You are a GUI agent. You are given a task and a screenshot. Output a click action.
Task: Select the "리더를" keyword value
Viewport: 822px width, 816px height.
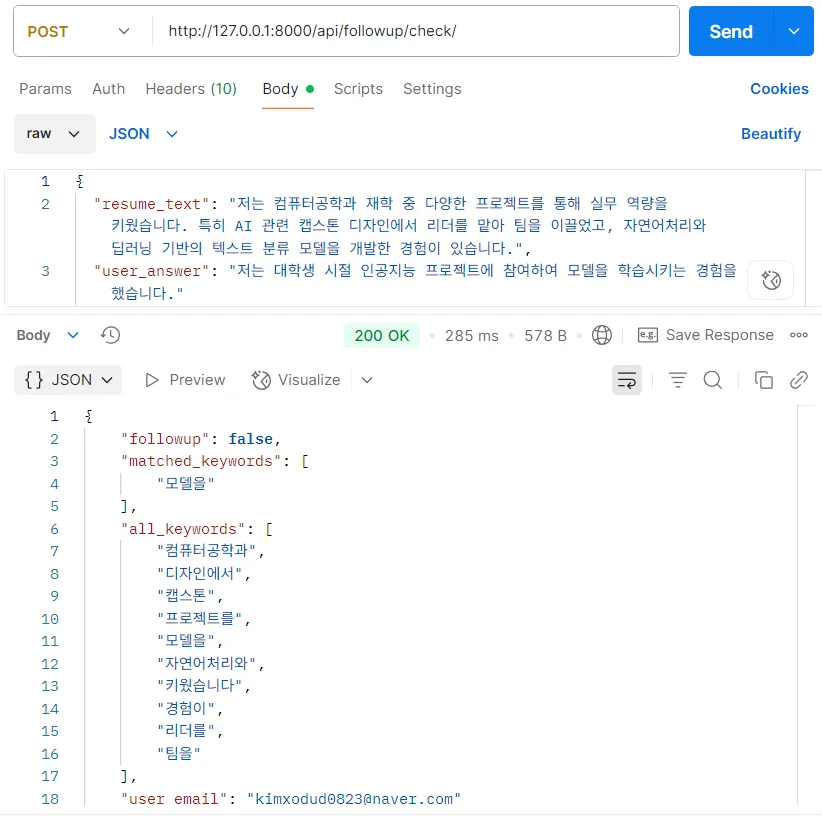pyautogui.click(x=186, y=731)
